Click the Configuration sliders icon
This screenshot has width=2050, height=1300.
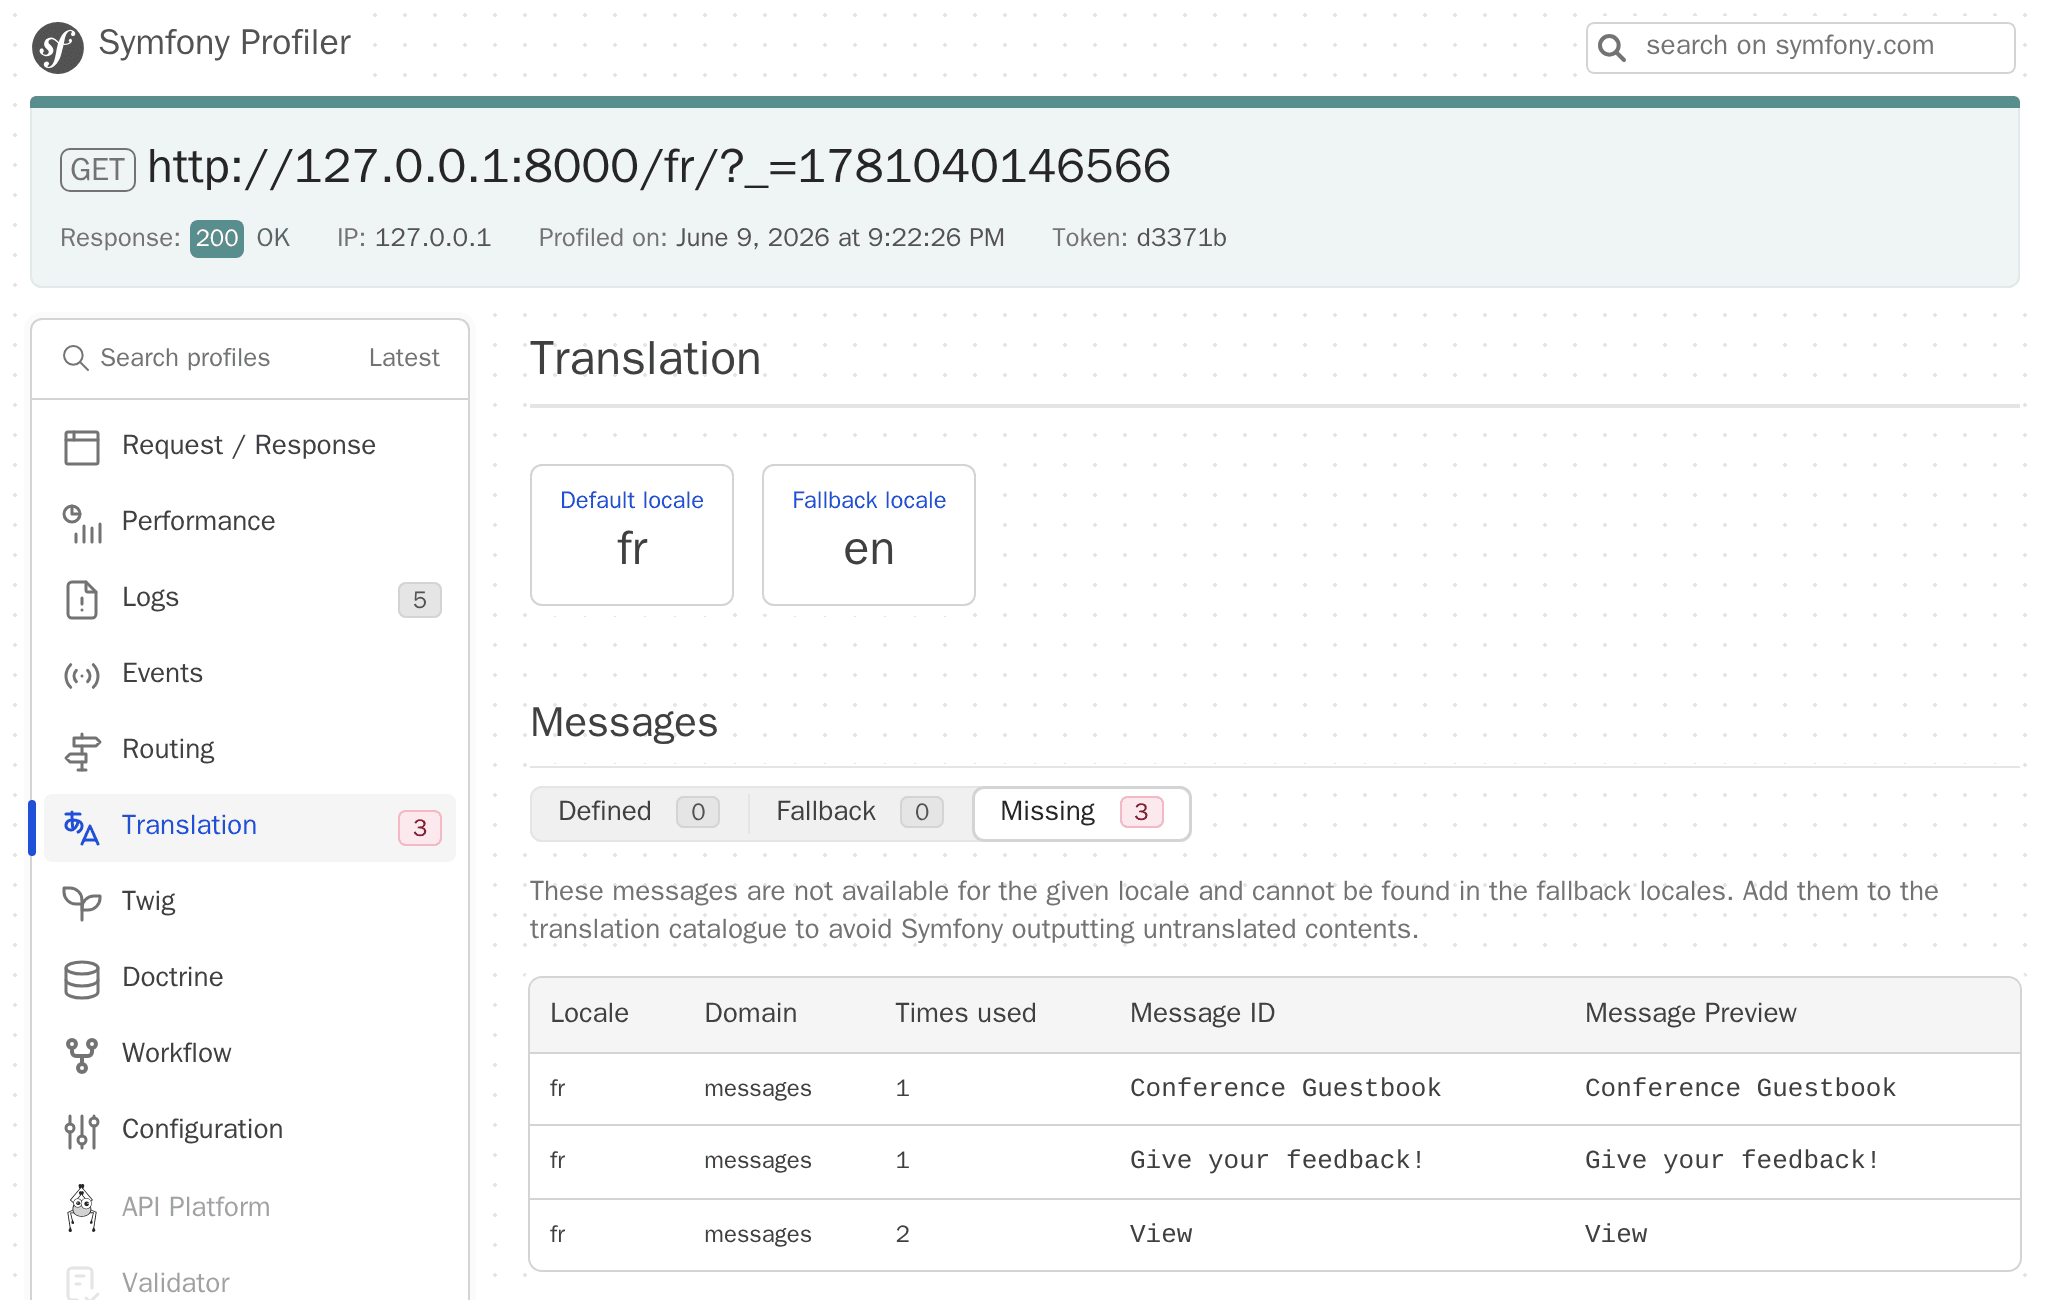click(82, 1131)
